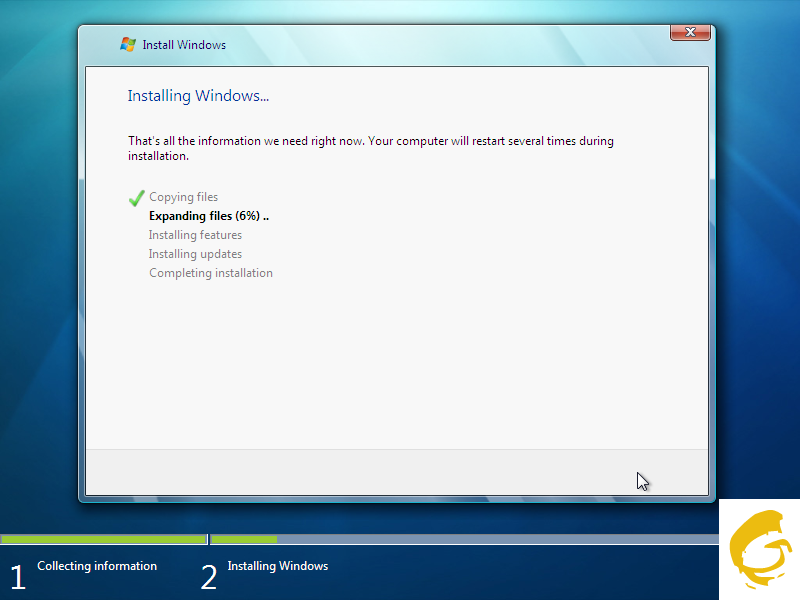
Task: Click the 'Installing Windows...' blue heading
Action: click(198, 96)
